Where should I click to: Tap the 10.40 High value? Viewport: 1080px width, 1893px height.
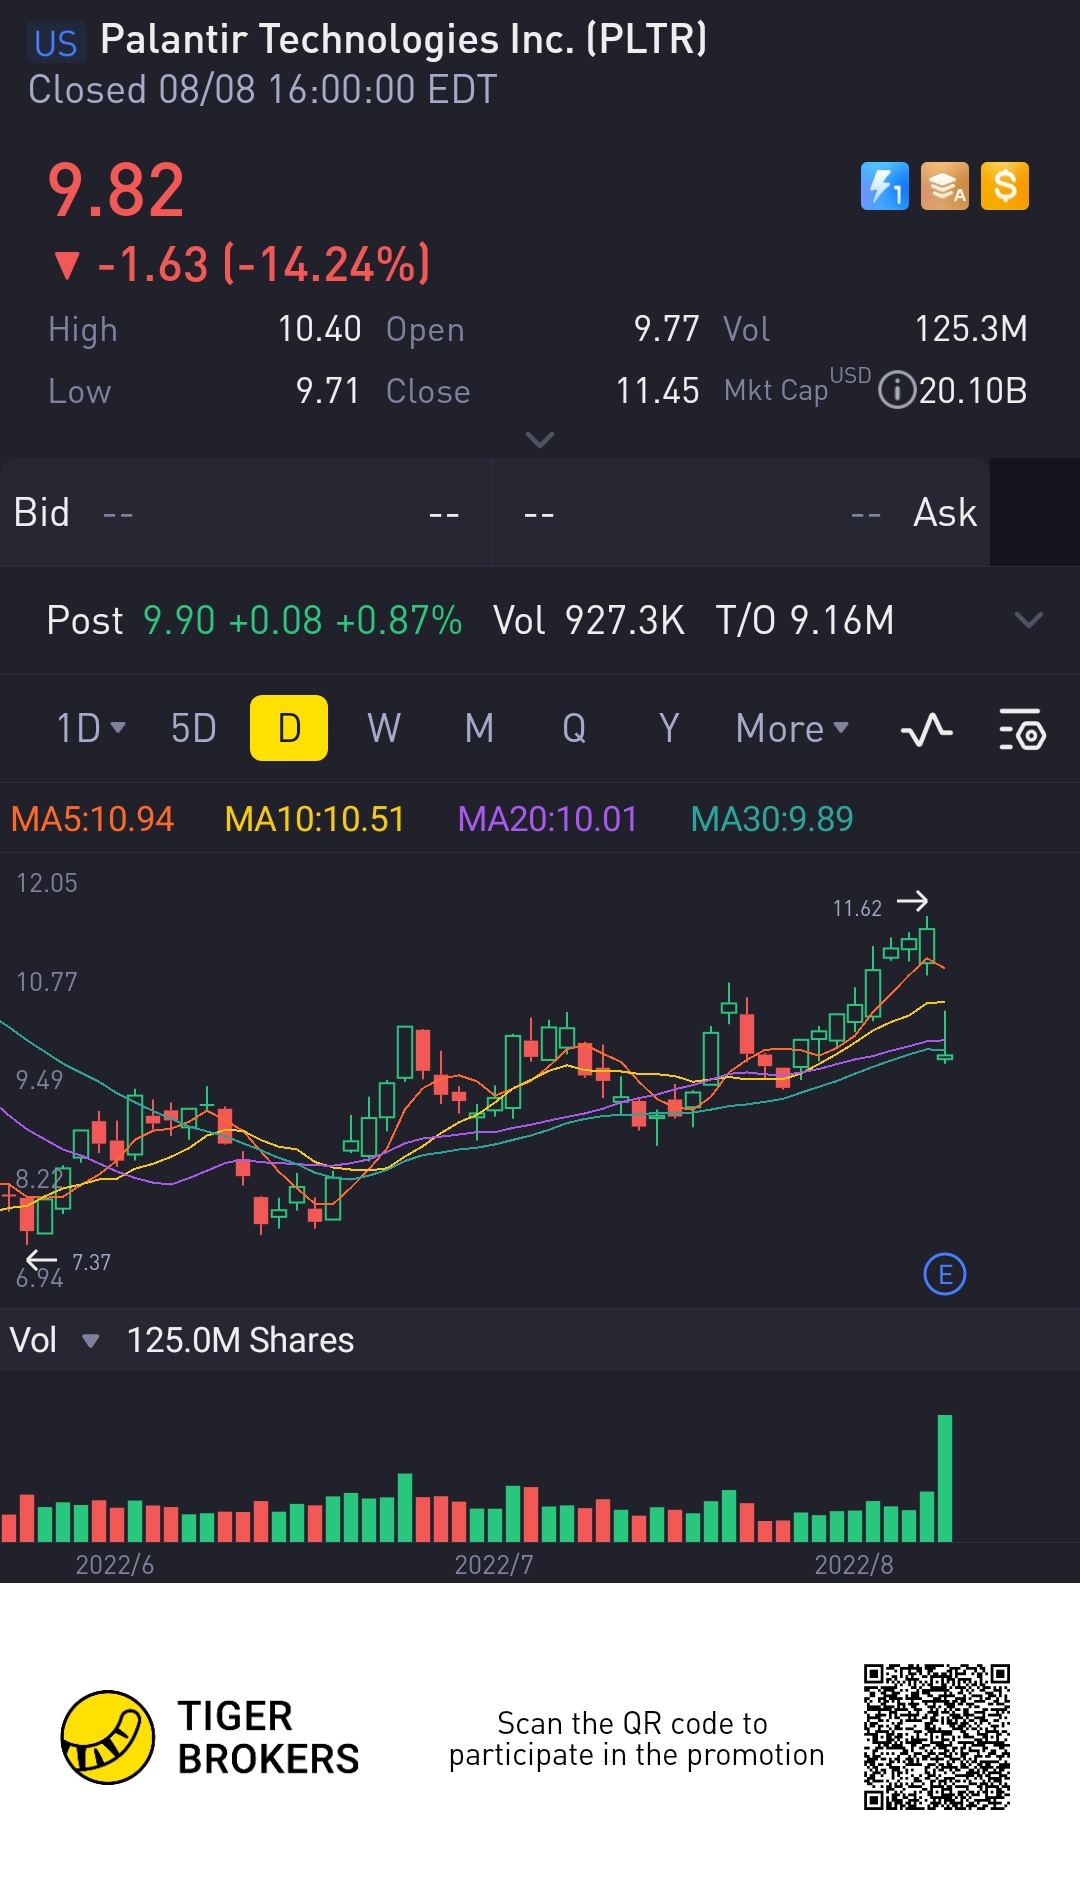click(x=319, y=329)
